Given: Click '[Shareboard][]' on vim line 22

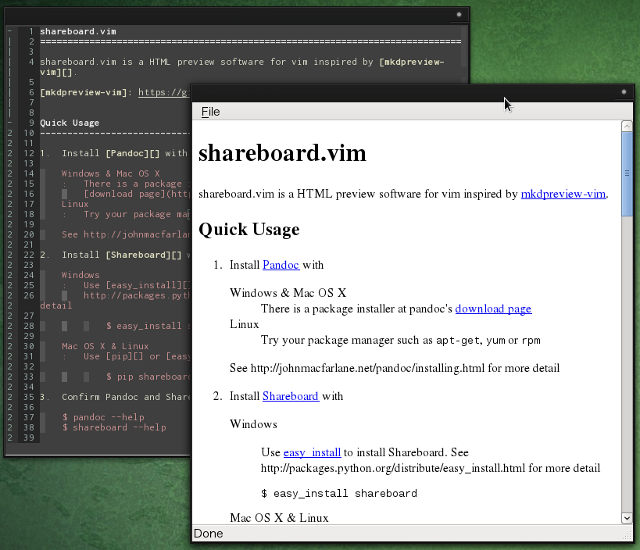Looking at the screenshot, I should [144, 255].
